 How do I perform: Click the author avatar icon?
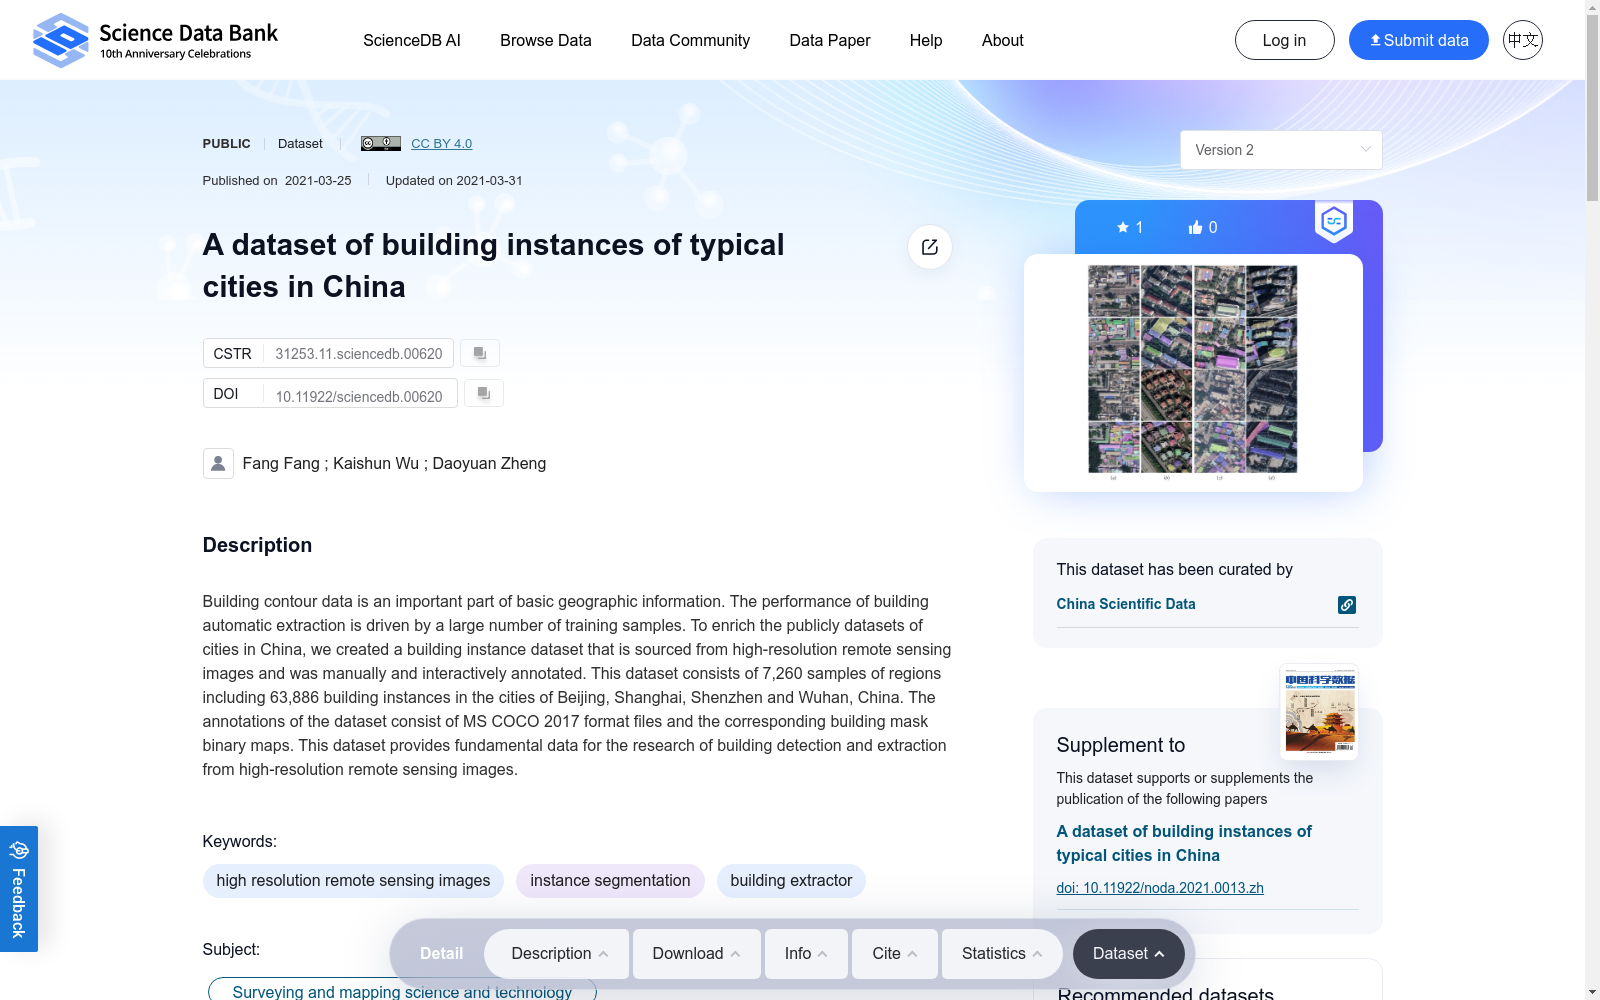click(x=218, y=463)
